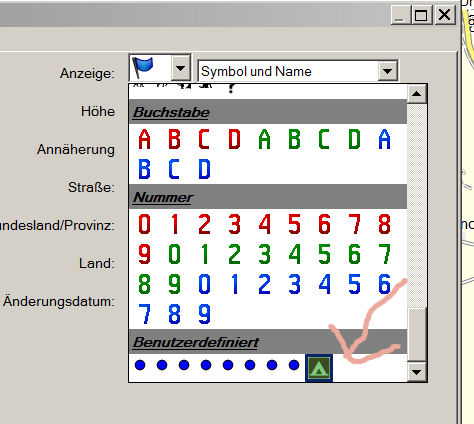This screenshot has height=424, width=474.
Task: Expand the Symbol und Name dropdown
Action: pos(387,71)
